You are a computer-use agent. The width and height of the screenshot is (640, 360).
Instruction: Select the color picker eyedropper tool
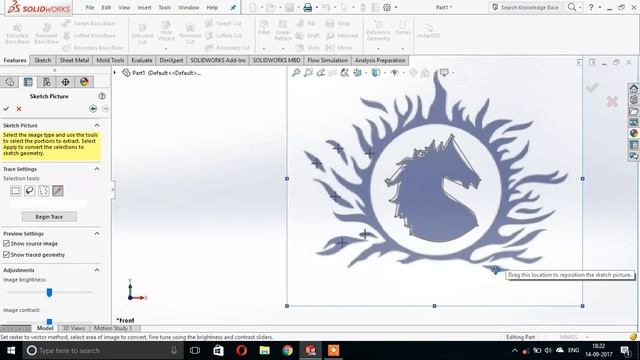pos(58,191)
